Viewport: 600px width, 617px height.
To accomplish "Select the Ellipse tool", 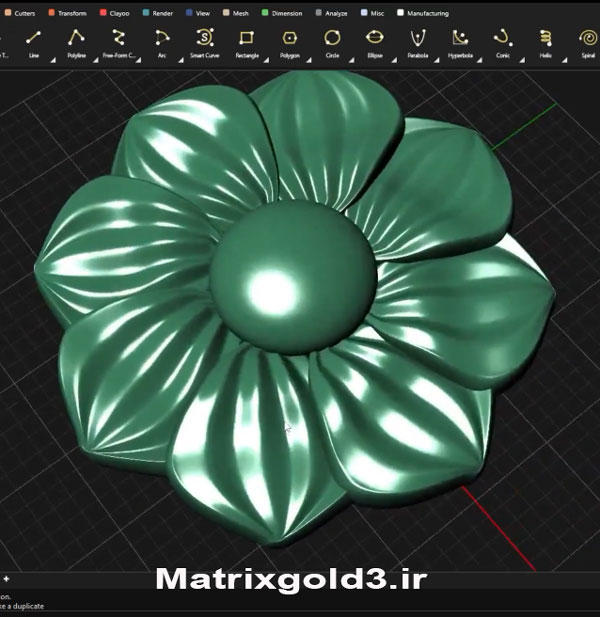I will 375,42.
